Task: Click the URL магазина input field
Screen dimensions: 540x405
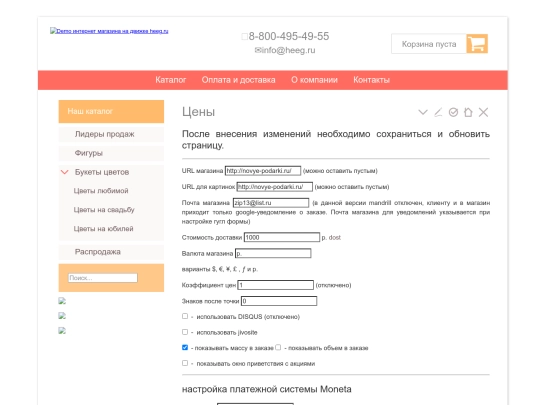Action: tap(263, 171)
